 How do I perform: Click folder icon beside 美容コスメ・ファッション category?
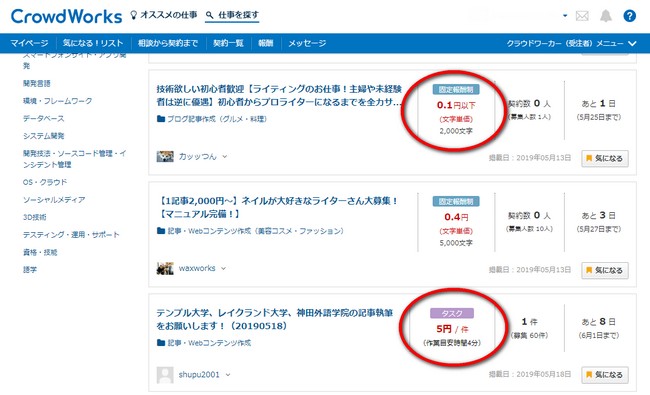tap(161, 231)
